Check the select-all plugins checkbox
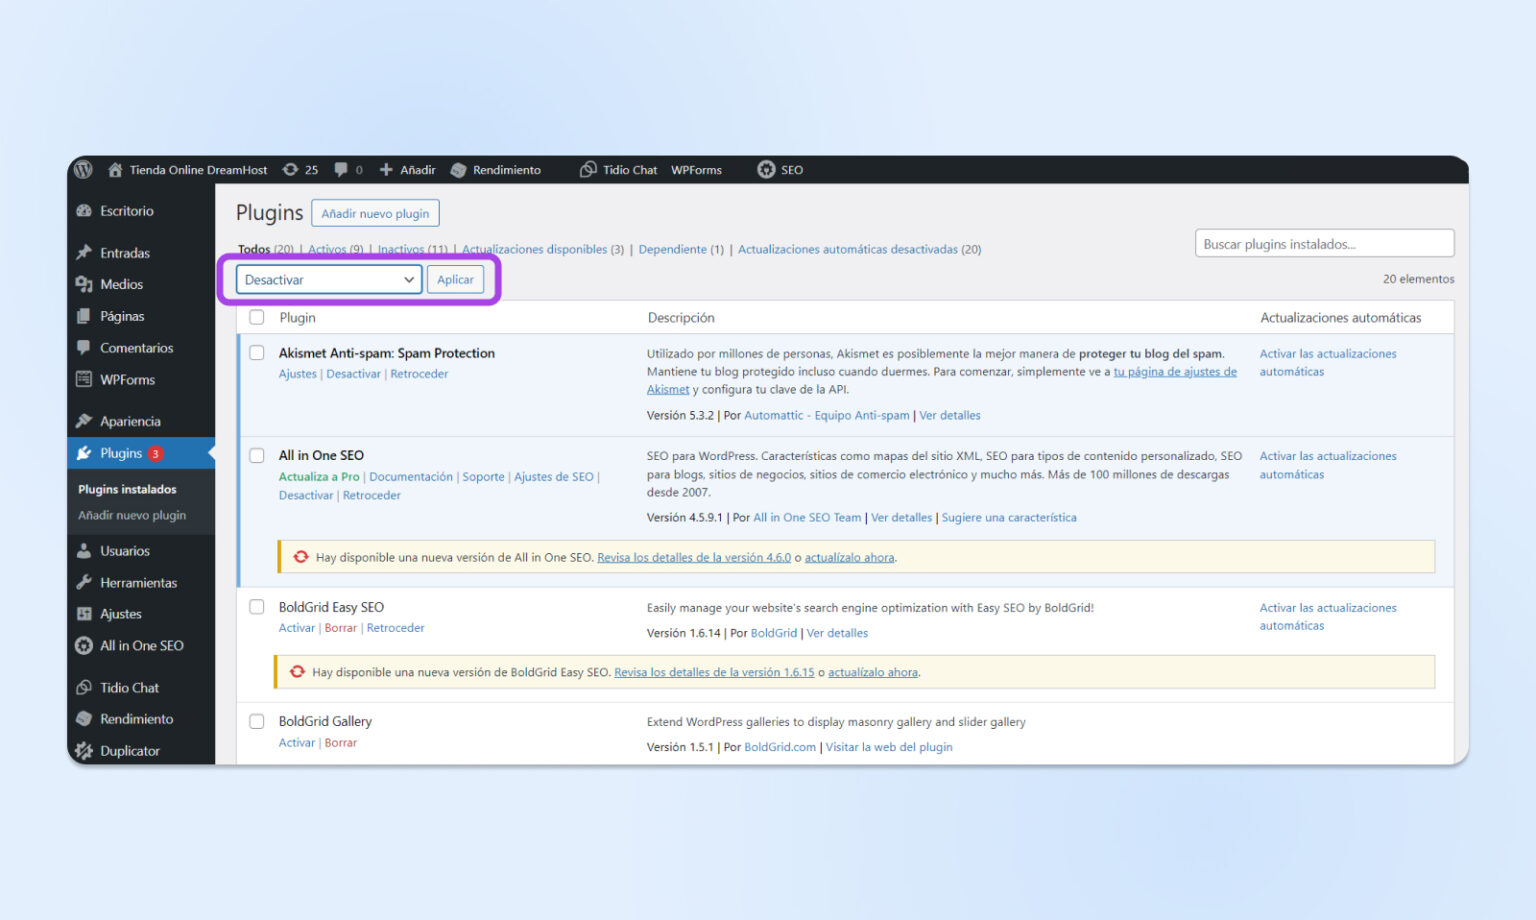Screen dimensions: 1536x920 click(256, 317)
